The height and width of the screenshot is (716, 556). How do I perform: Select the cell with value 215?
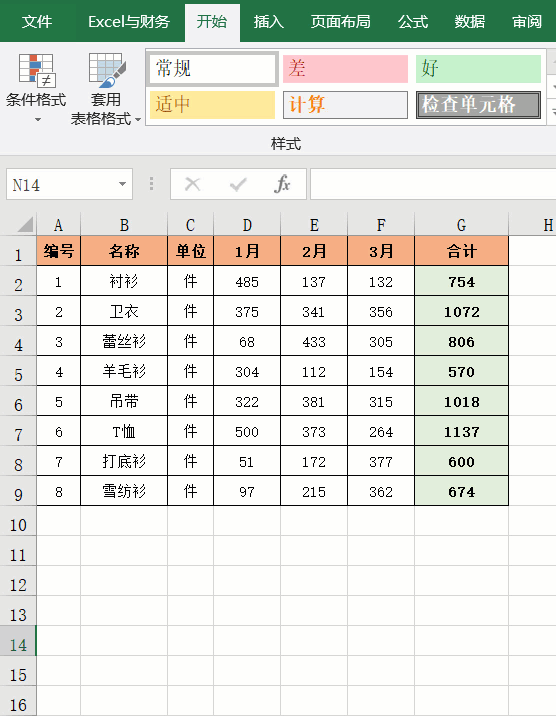[314, 491]
